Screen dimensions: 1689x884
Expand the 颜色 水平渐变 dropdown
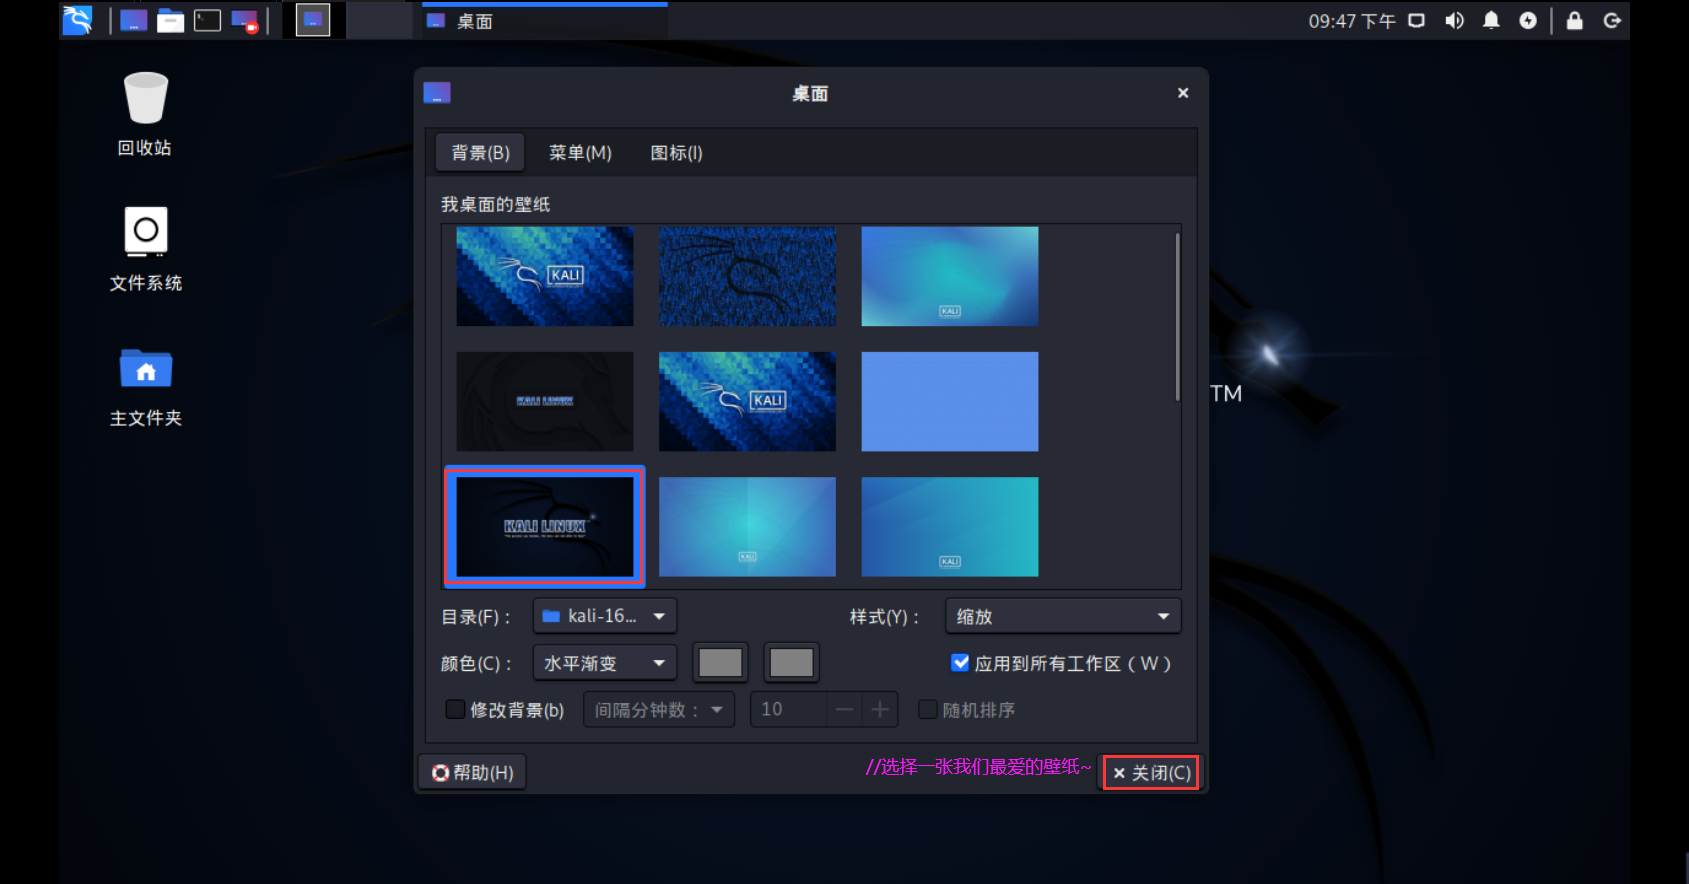click(604, 663)
